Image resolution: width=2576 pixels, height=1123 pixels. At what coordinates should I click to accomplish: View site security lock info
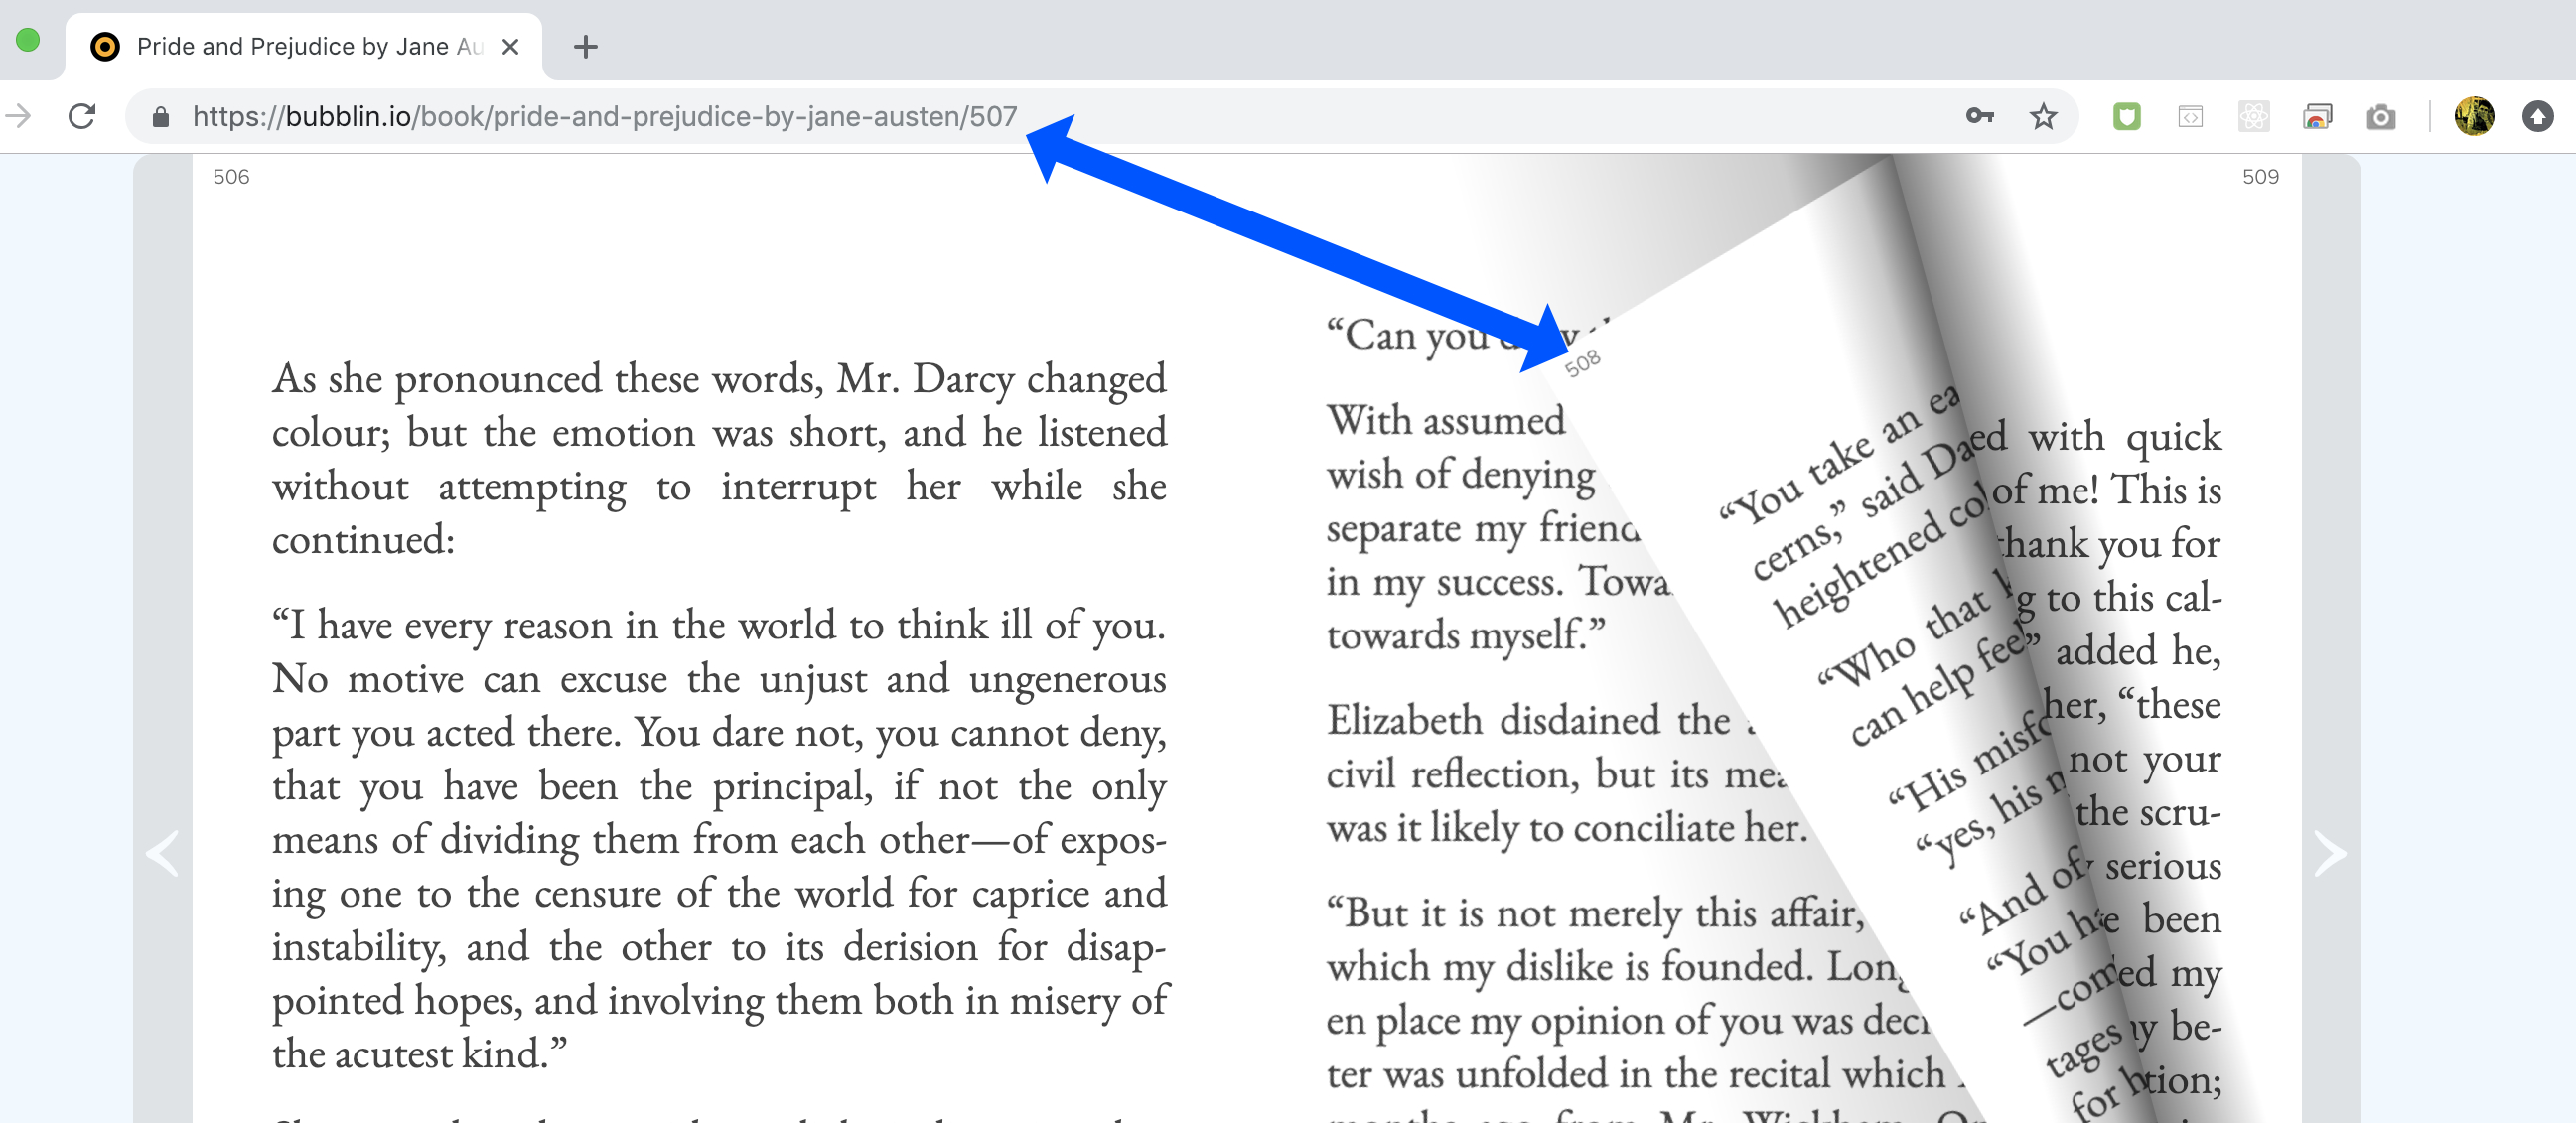[160, 117]
